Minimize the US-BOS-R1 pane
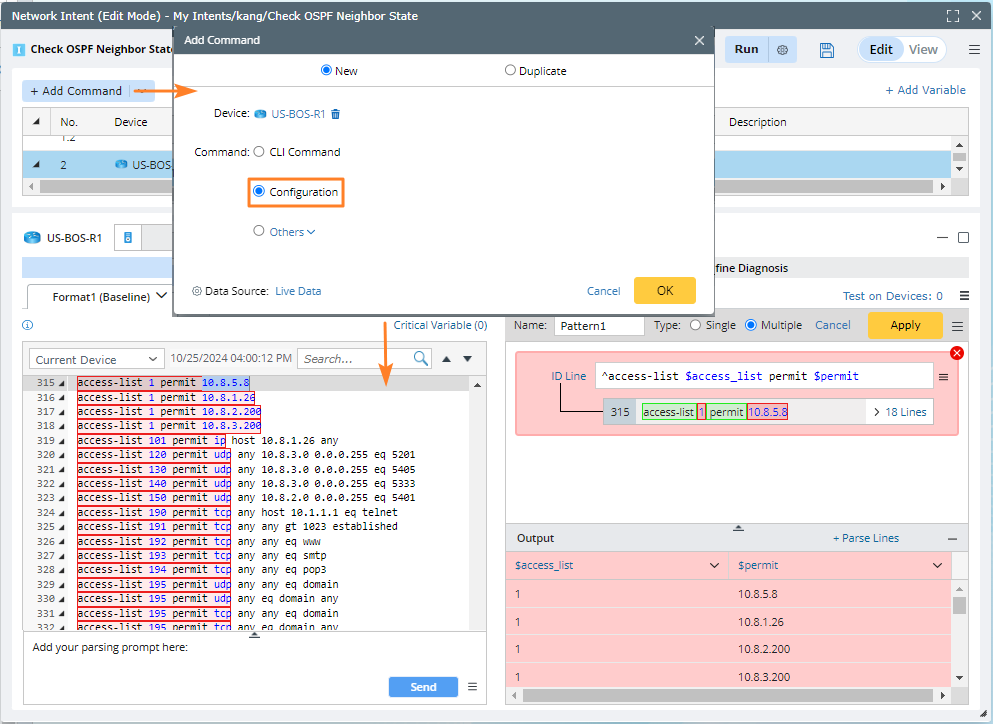The height and width of the screenshot is (724, 993). (x=942, y=238)
